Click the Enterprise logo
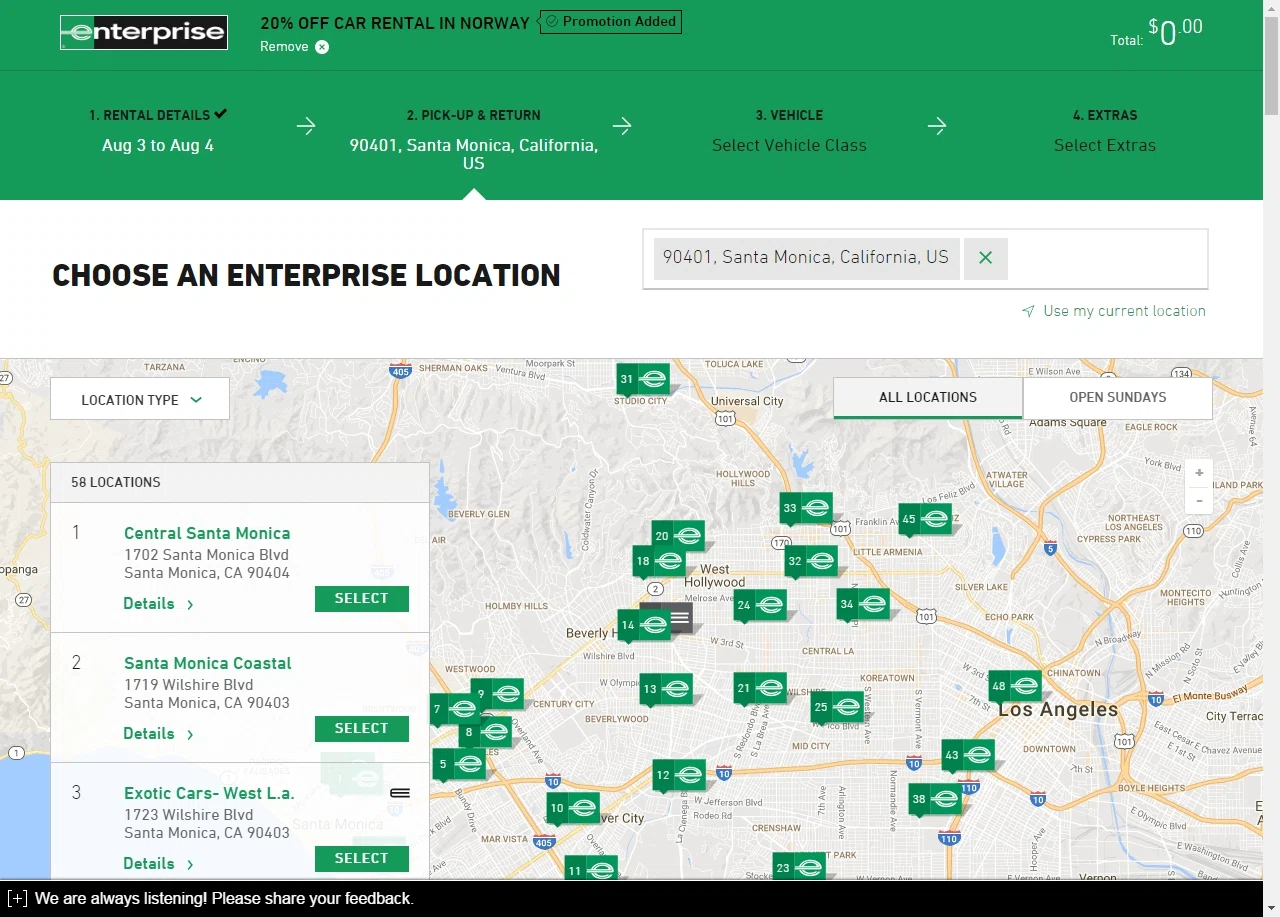The height and width of the screenshot is (917, 1280). click(144, 32)
